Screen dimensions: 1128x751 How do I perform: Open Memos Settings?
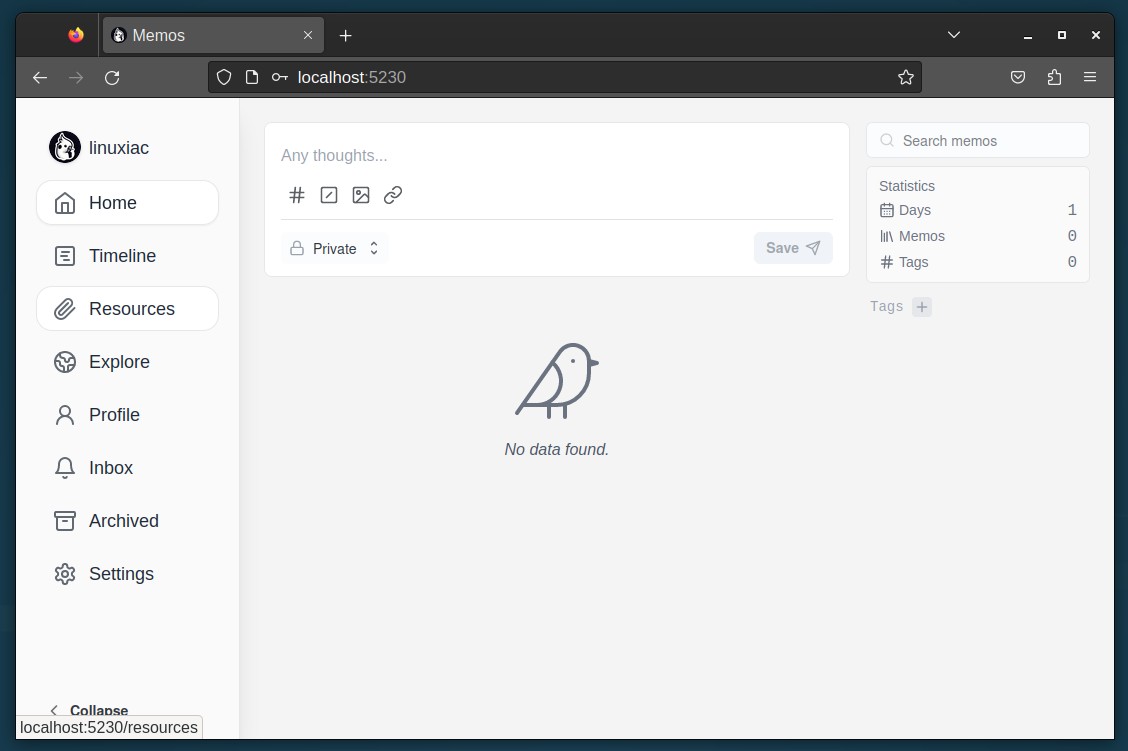(x=127, y=574)
